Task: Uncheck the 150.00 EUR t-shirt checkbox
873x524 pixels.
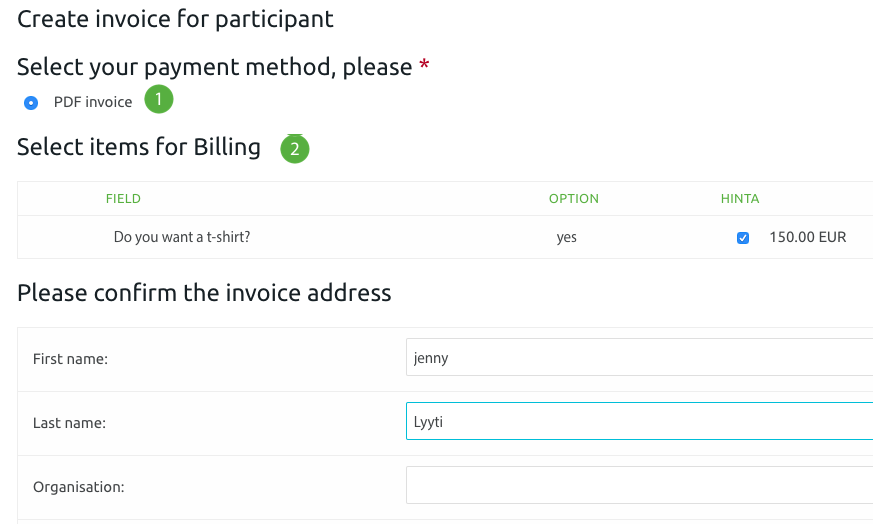Action: [x=743, y=238]
